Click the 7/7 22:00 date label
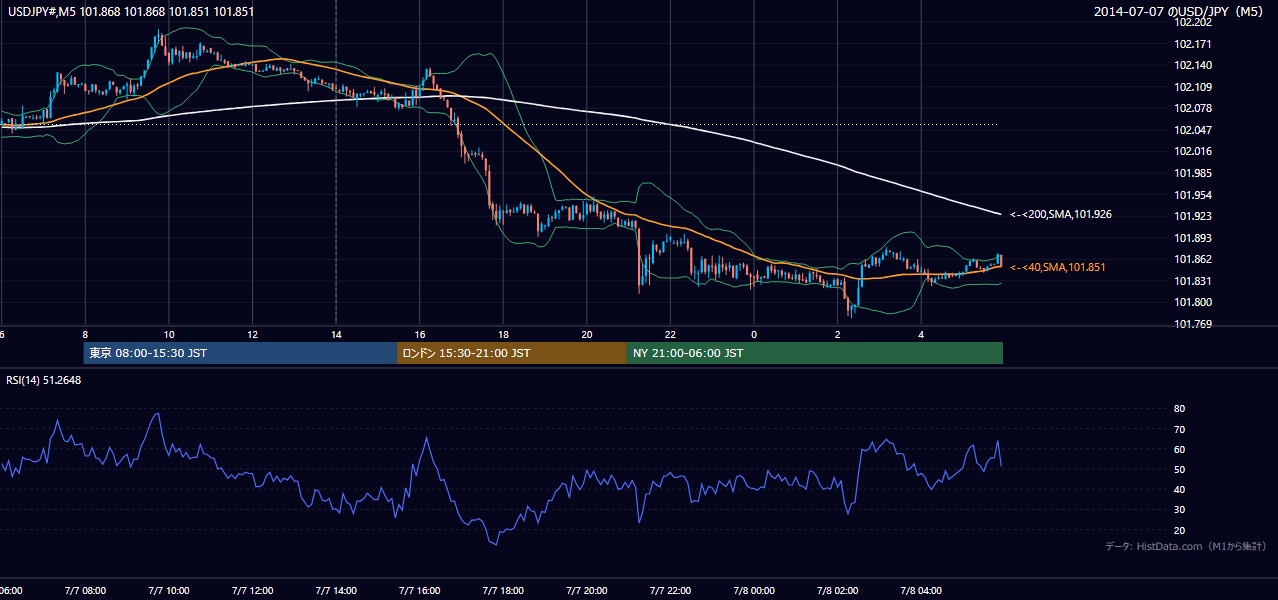1278x600 pixels. [671, 590]
